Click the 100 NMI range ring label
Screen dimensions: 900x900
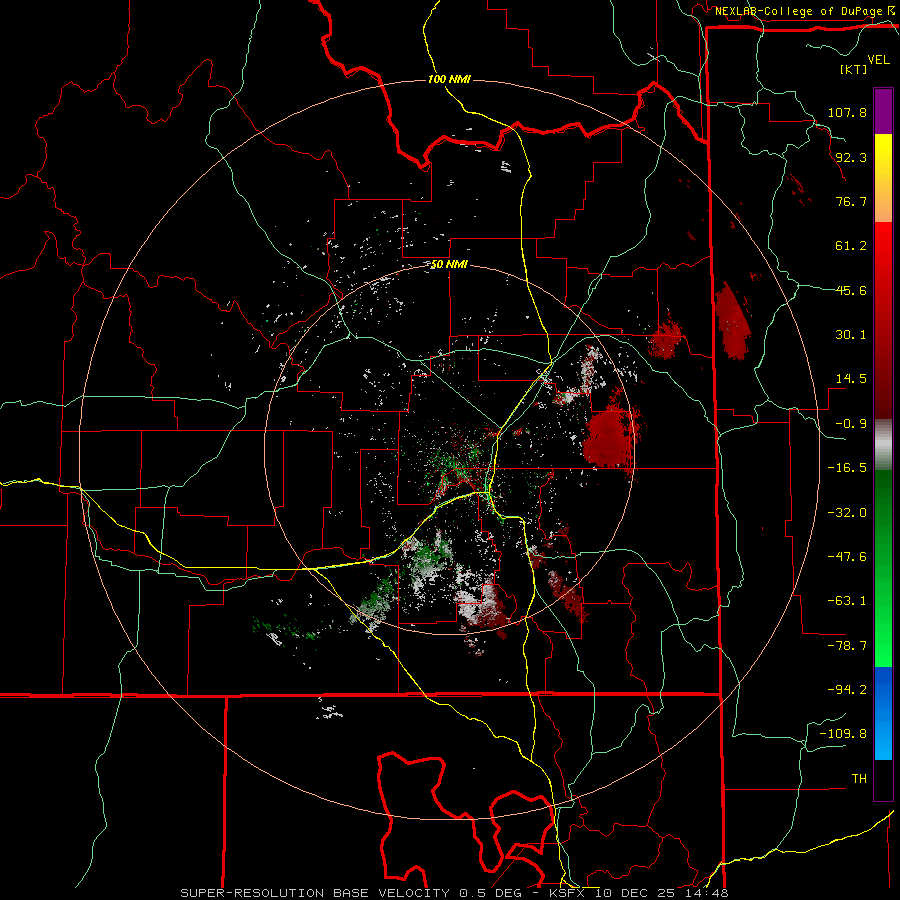coord(449,79)
